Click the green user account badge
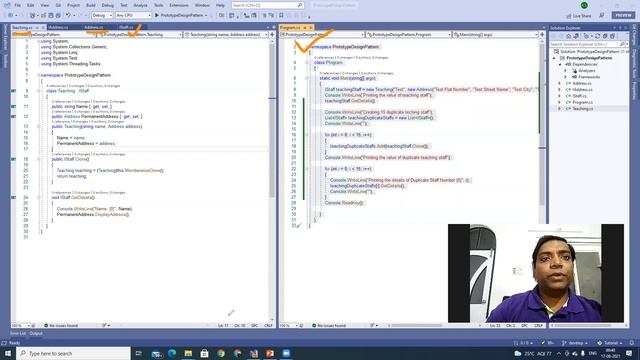Screen dimensions: 640x360 (584, 5)
